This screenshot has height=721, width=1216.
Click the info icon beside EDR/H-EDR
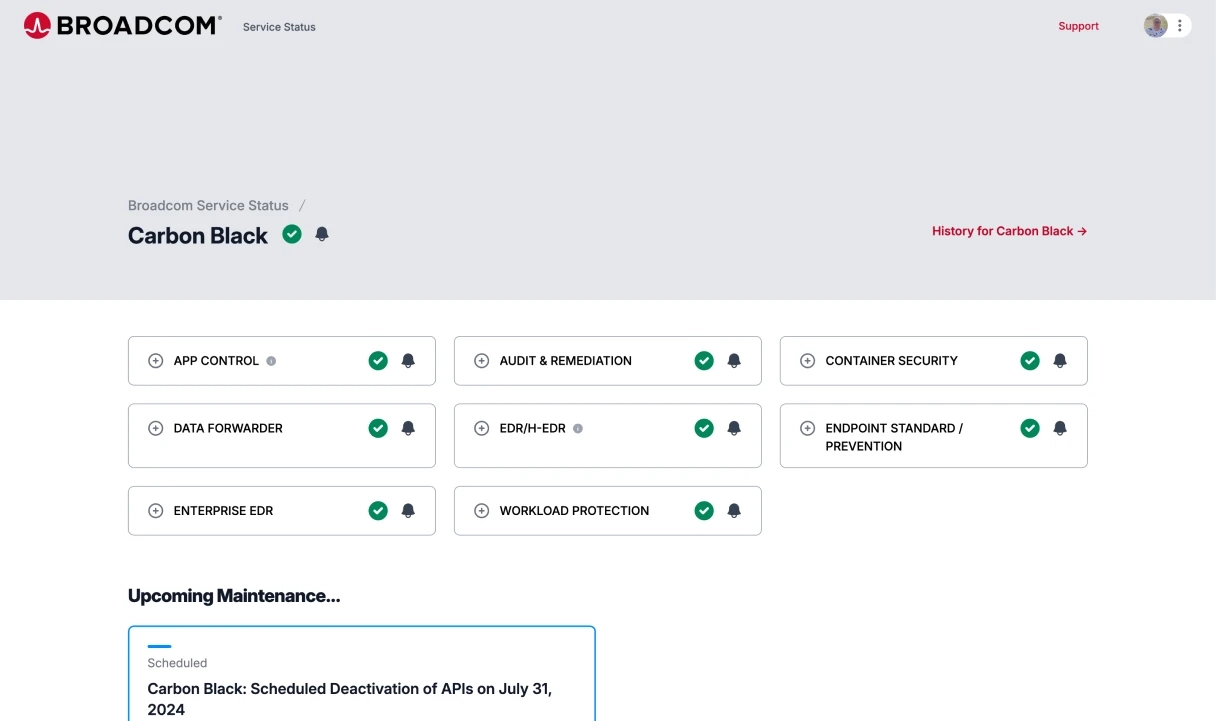coord(578,429)
